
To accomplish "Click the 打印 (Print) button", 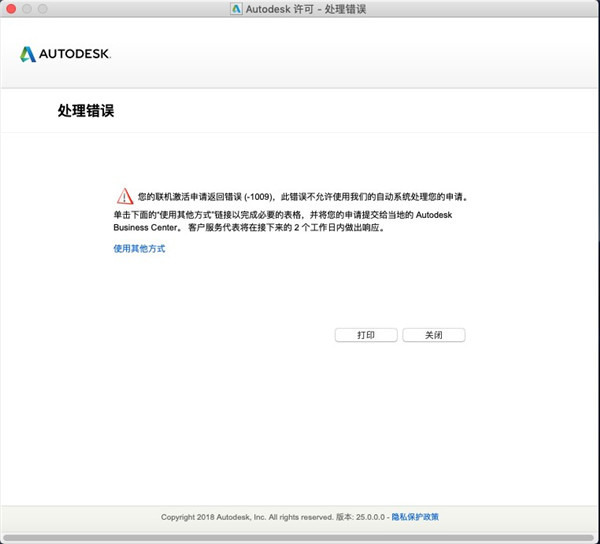I will tap(366, 335).
